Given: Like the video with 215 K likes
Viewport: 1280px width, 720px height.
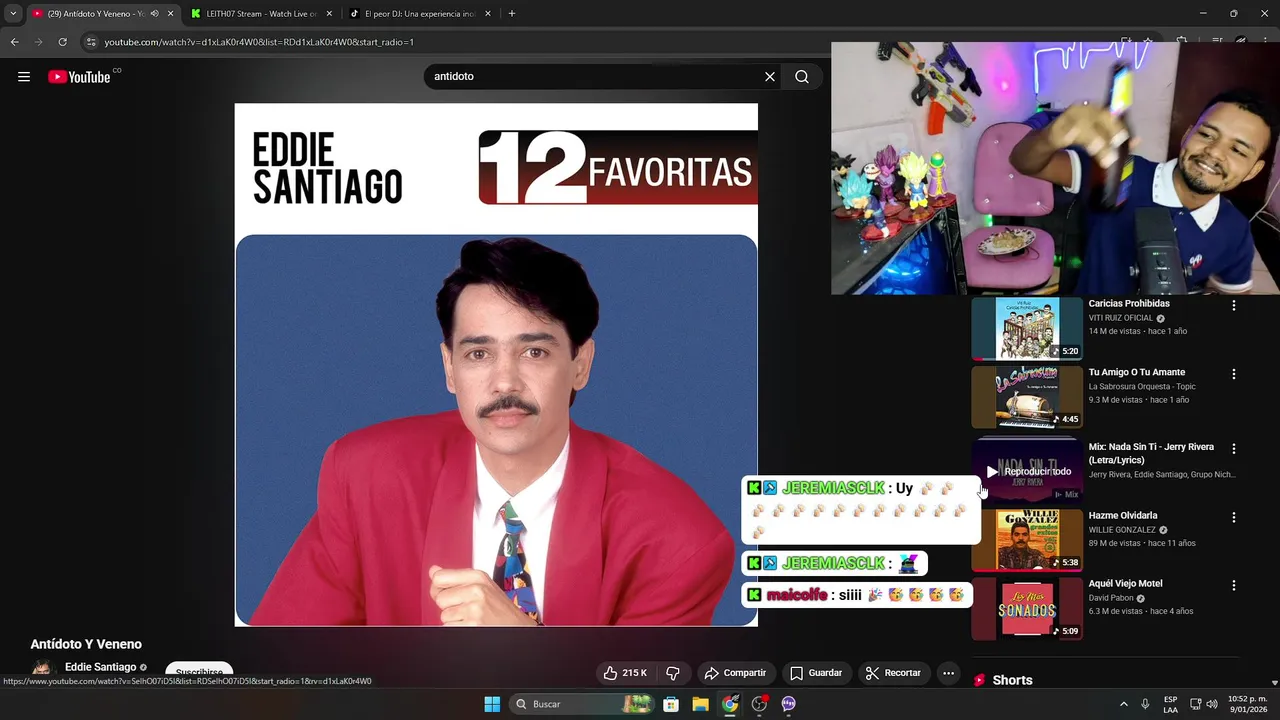Looking at the screenshot, I should point(625,673).
